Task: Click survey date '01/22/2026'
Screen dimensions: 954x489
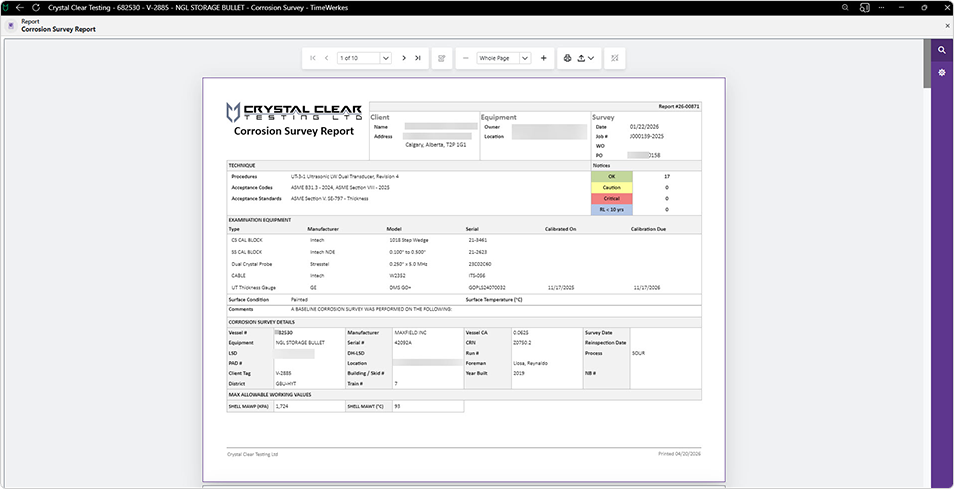Action: pyautogui.click(x=643, y=127)
